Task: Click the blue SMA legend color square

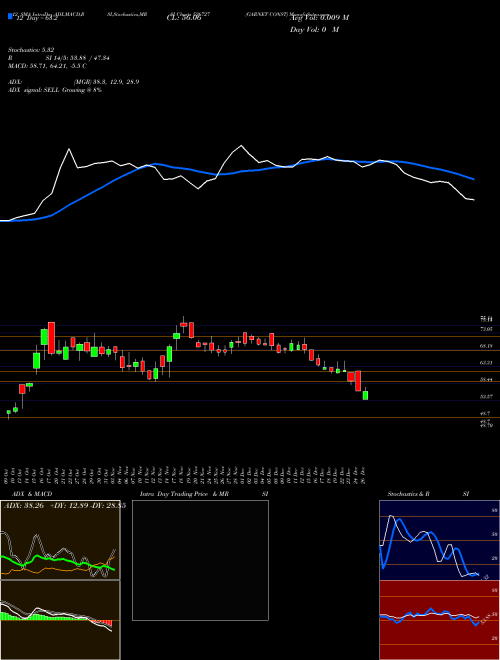Action: [x=10, y=16]
